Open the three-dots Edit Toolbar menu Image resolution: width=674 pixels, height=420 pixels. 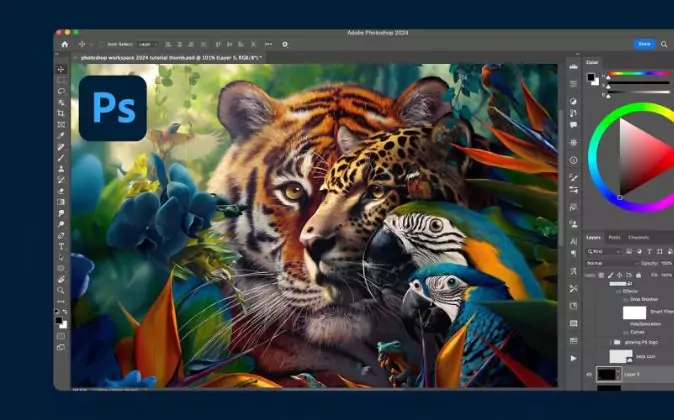coord(61,301)
